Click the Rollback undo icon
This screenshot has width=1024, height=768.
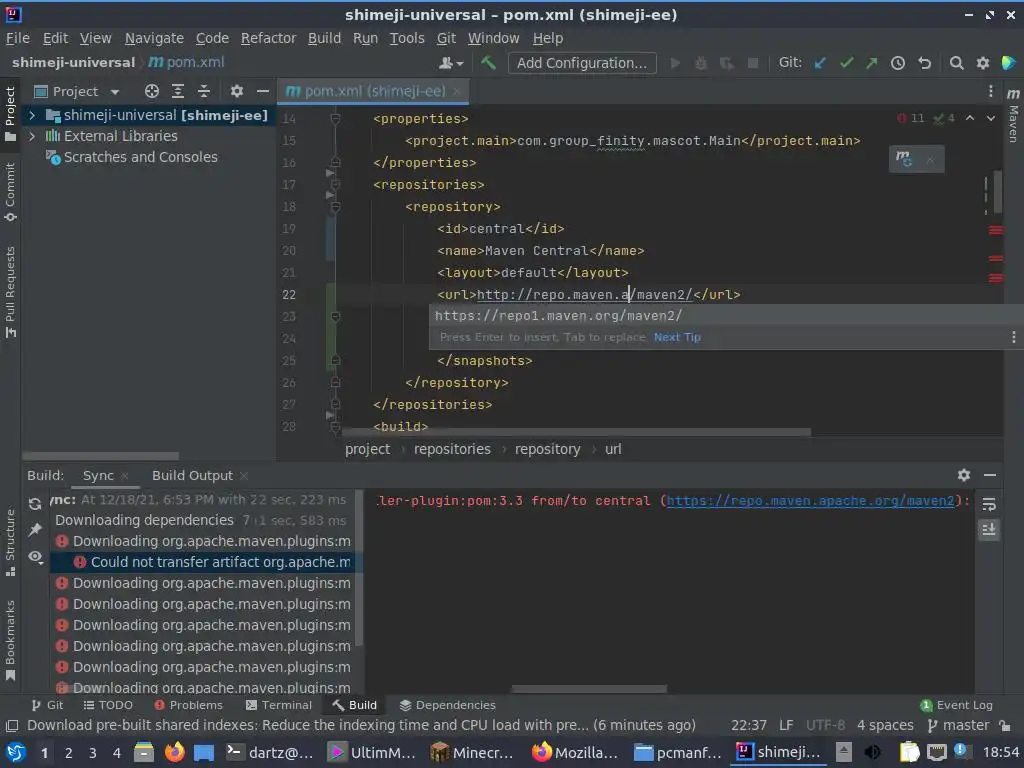coord(924,63)
